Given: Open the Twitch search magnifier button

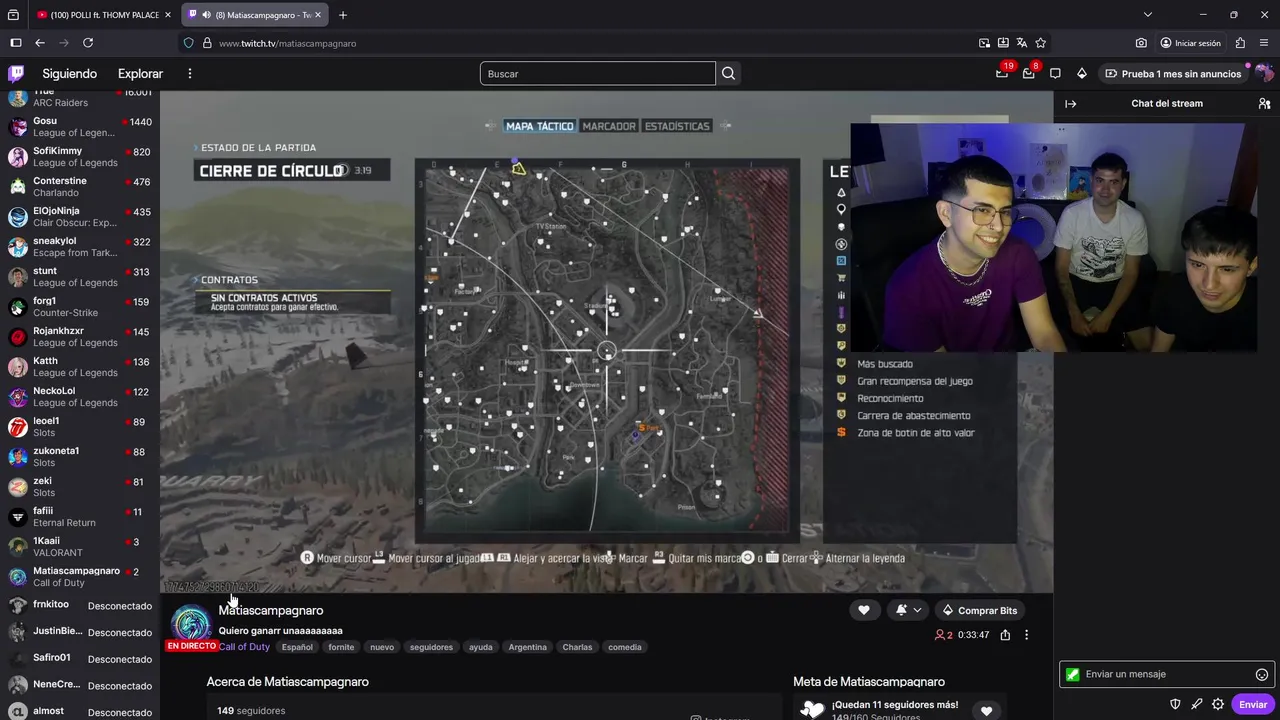Looking at the screenshot, I should pos(729,73).
